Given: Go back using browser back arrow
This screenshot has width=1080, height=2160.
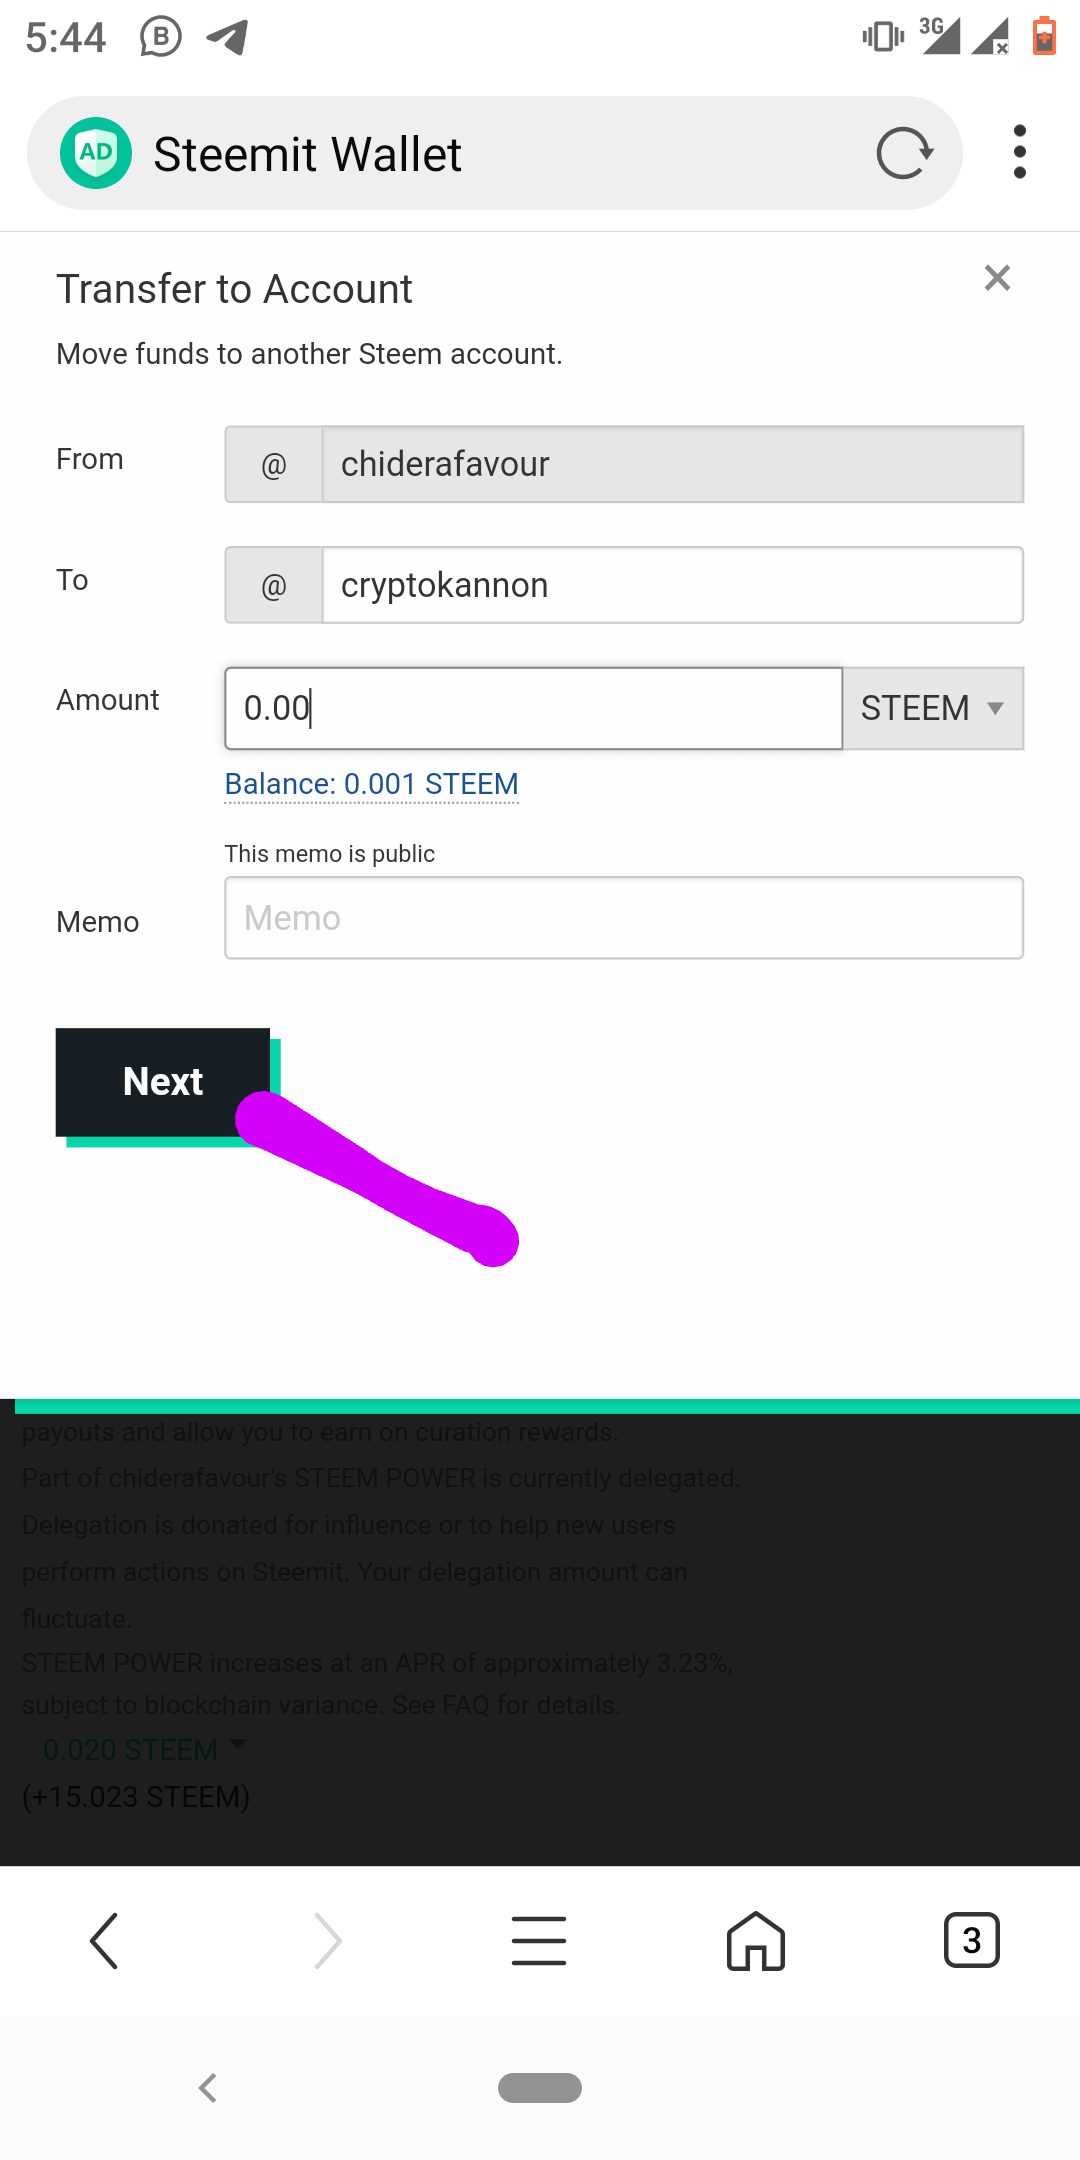Looking at the screenshot, I should 104,1941.
